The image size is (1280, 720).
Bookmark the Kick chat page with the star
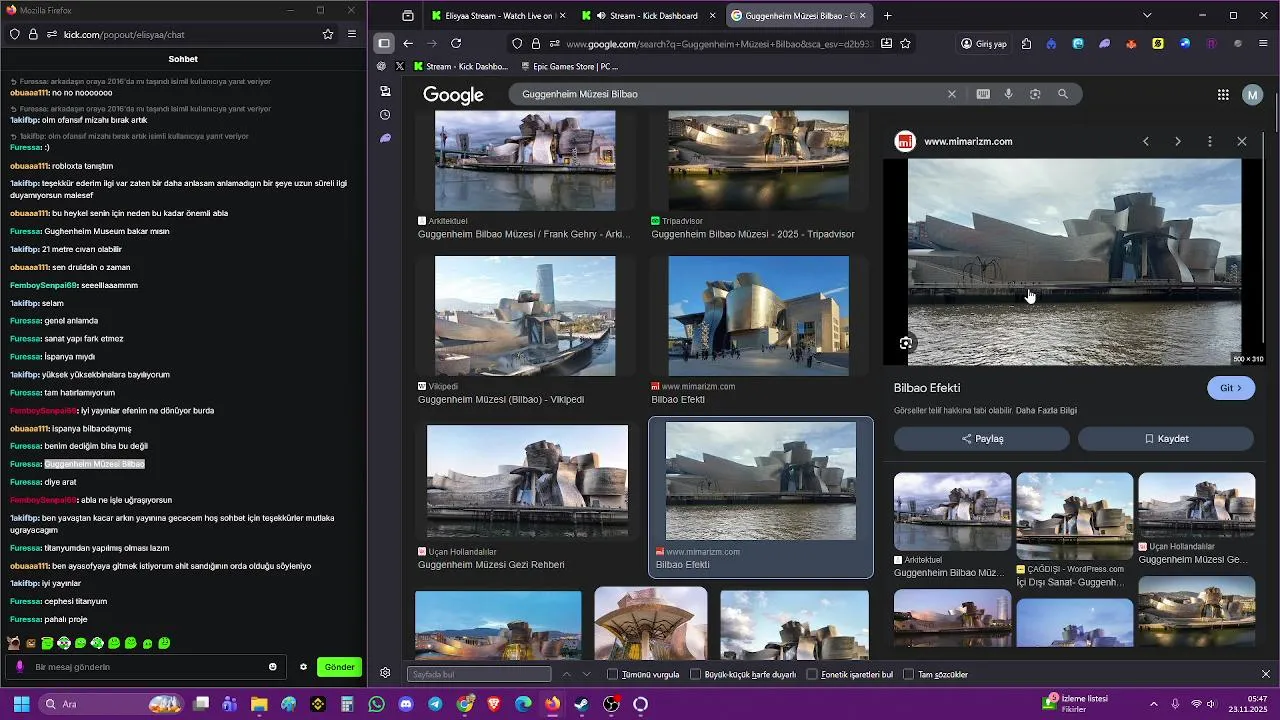pyautogui.click(x=328, y=34)
